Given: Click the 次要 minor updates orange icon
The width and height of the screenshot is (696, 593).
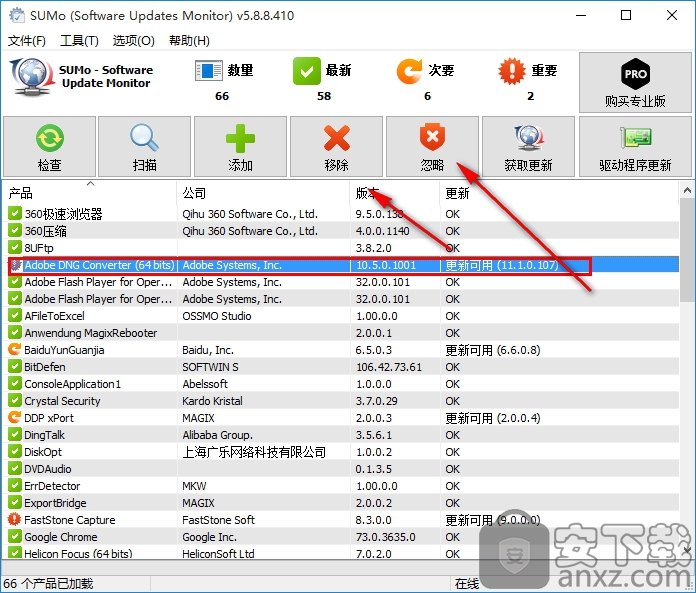Looking at the screenshot, I should point(409,71).
